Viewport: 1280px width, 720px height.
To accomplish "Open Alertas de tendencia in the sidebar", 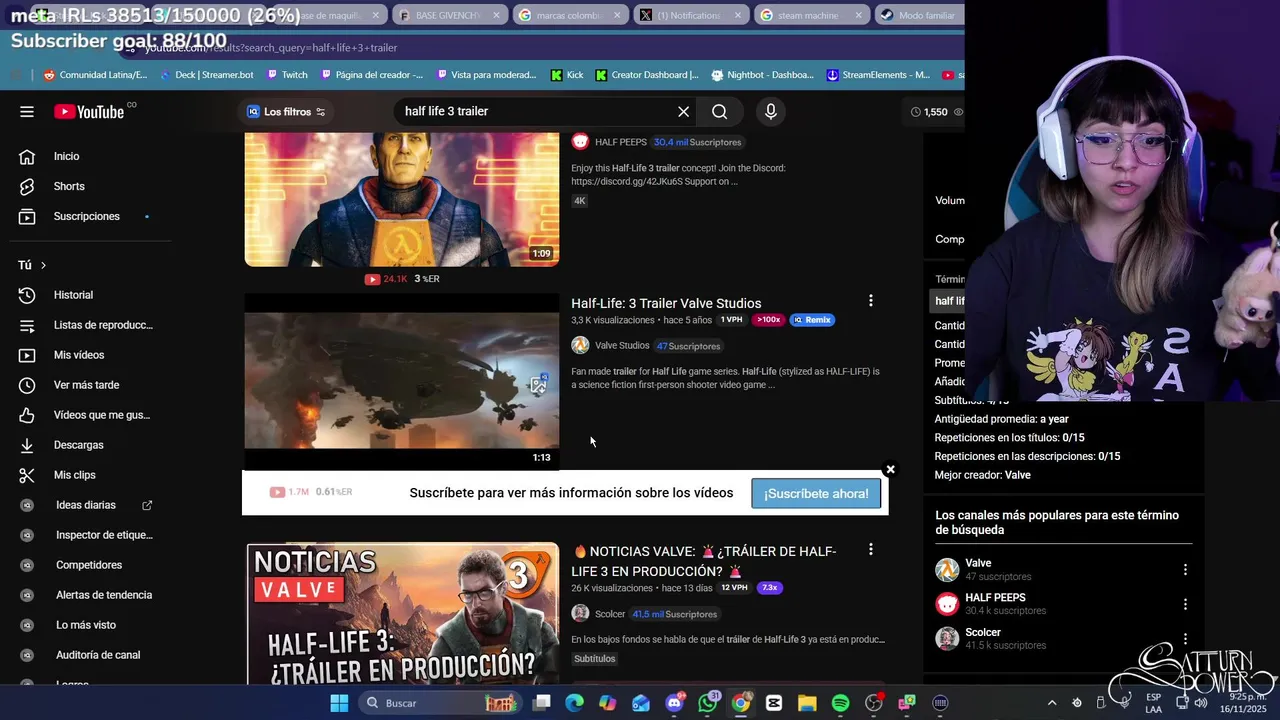I will coord(104,595).
